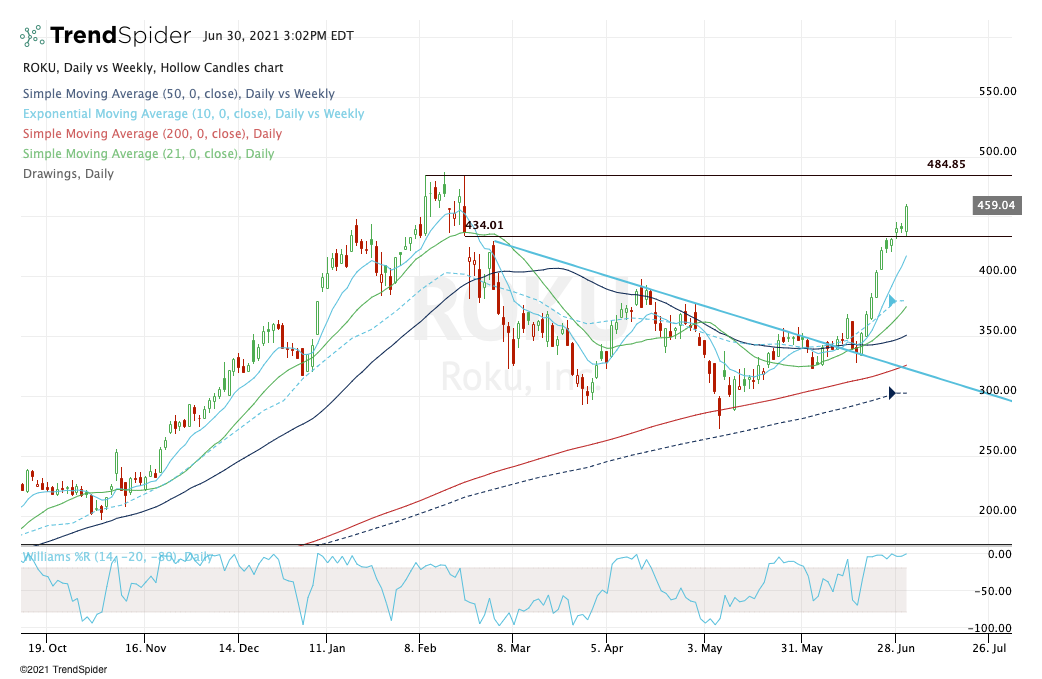Click the dark navy weekly SMA arrow marker

pos(893,394)
